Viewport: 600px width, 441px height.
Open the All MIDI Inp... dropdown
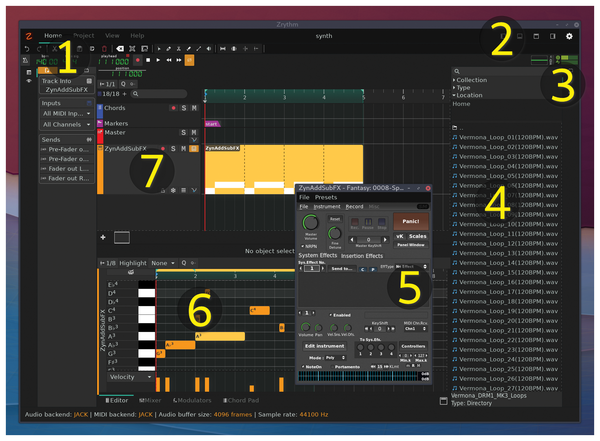[66, 114]
